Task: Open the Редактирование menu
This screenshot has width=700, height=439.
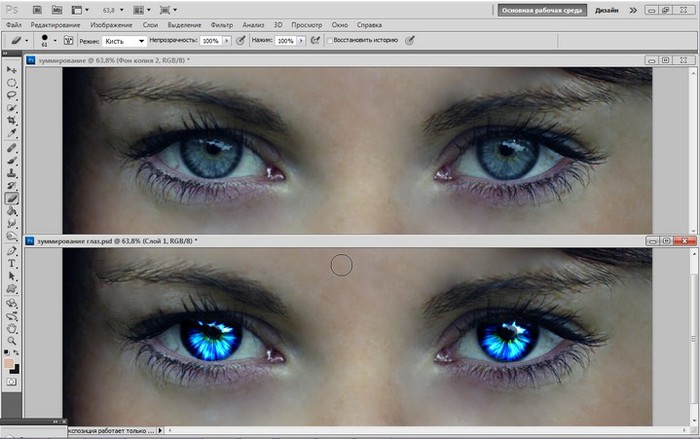Action: tap(55, 25)
